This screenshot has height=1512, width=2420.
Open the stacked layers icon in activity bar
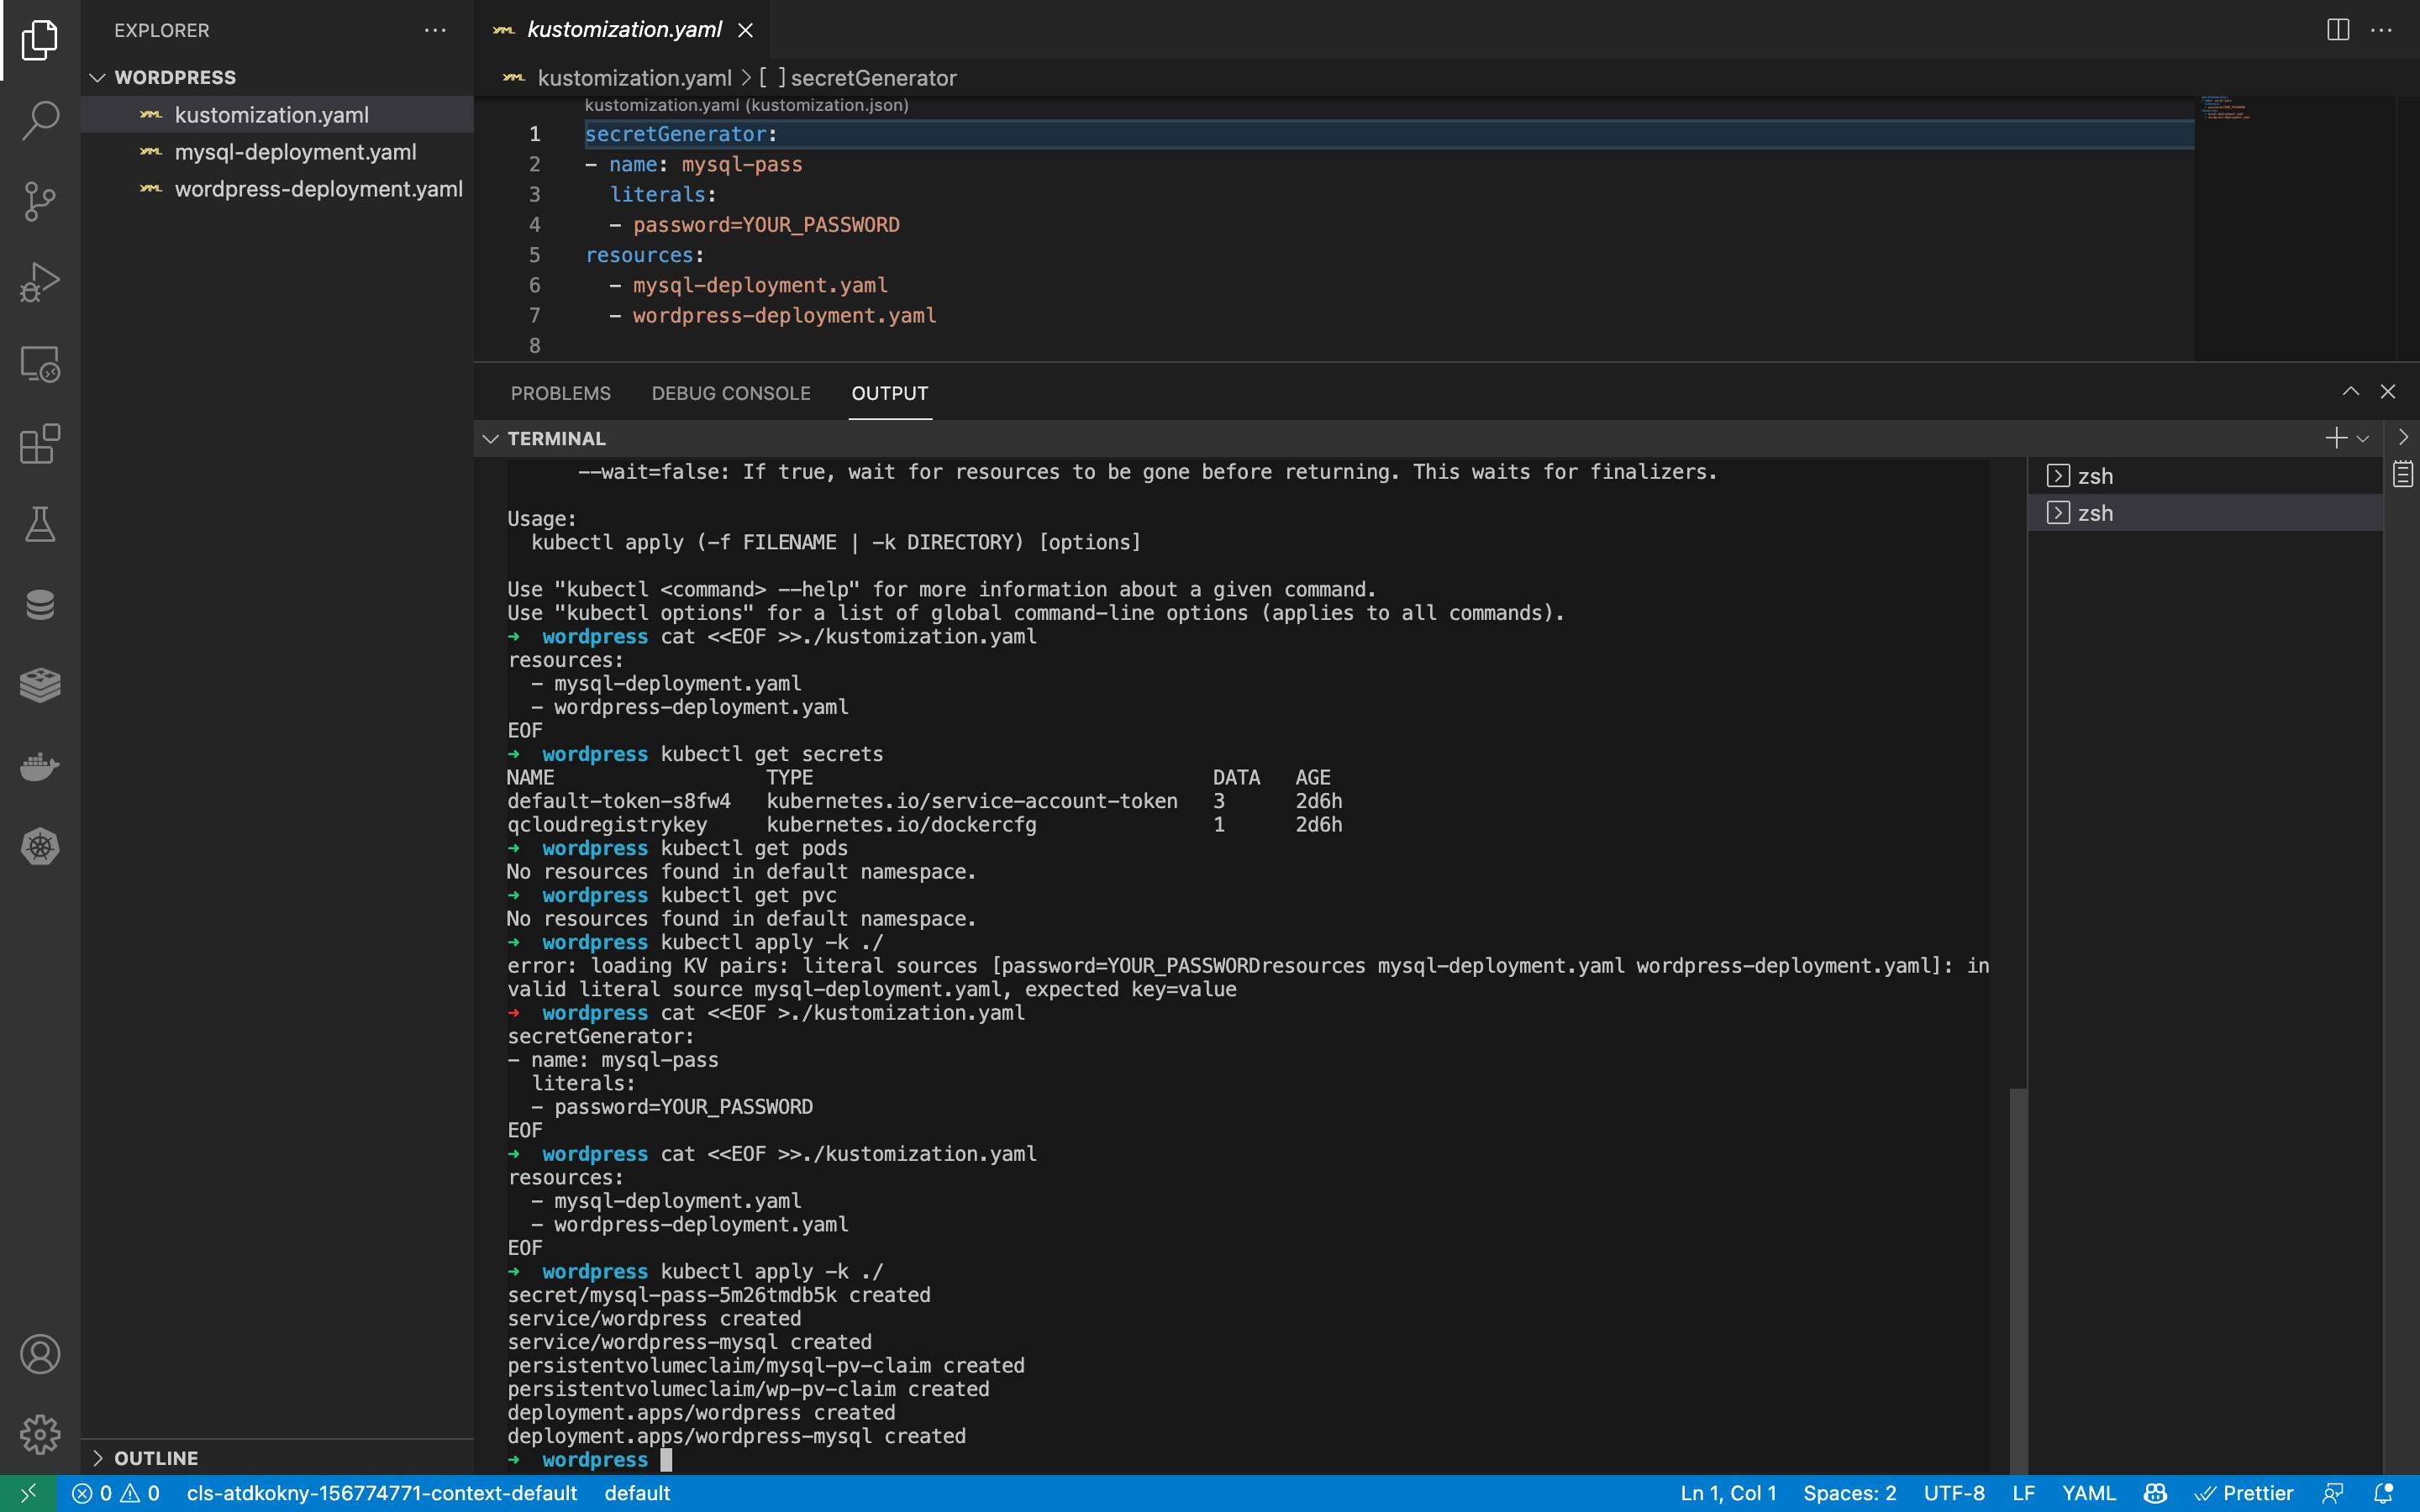pyautogui.click(x=40, y=685)
